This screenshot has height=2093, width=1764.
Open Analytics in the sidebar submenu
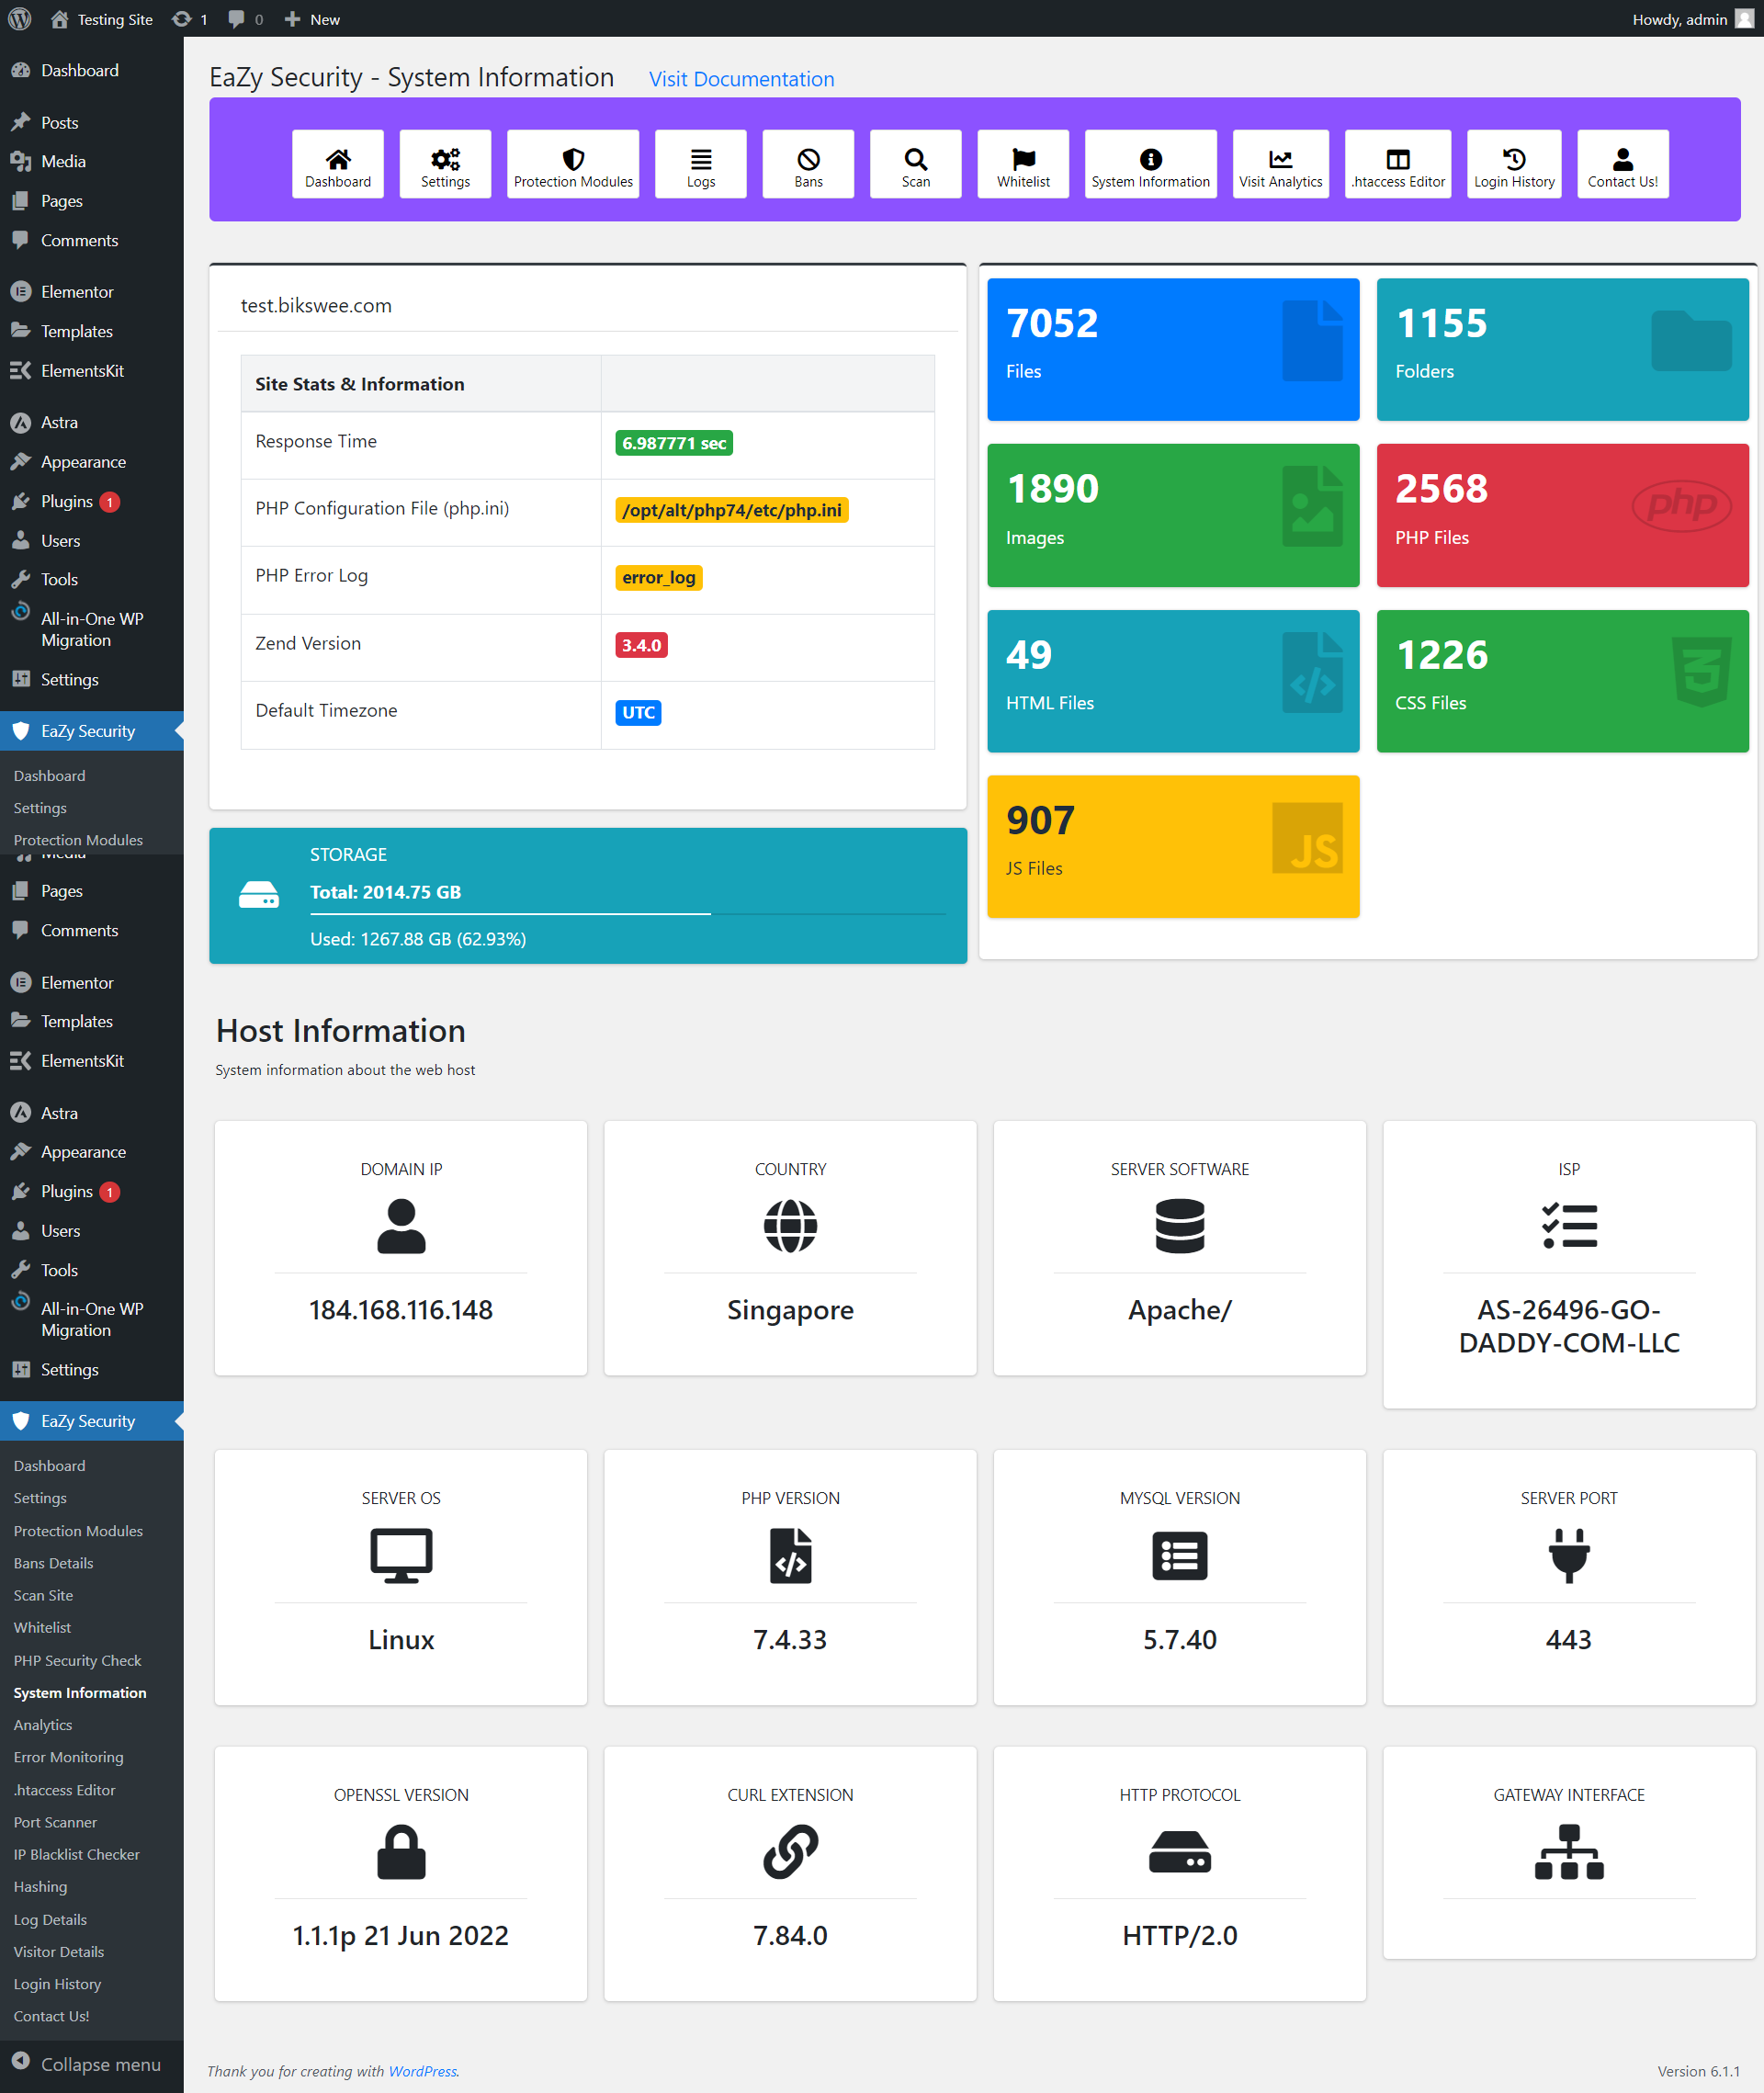(42, 1725)
